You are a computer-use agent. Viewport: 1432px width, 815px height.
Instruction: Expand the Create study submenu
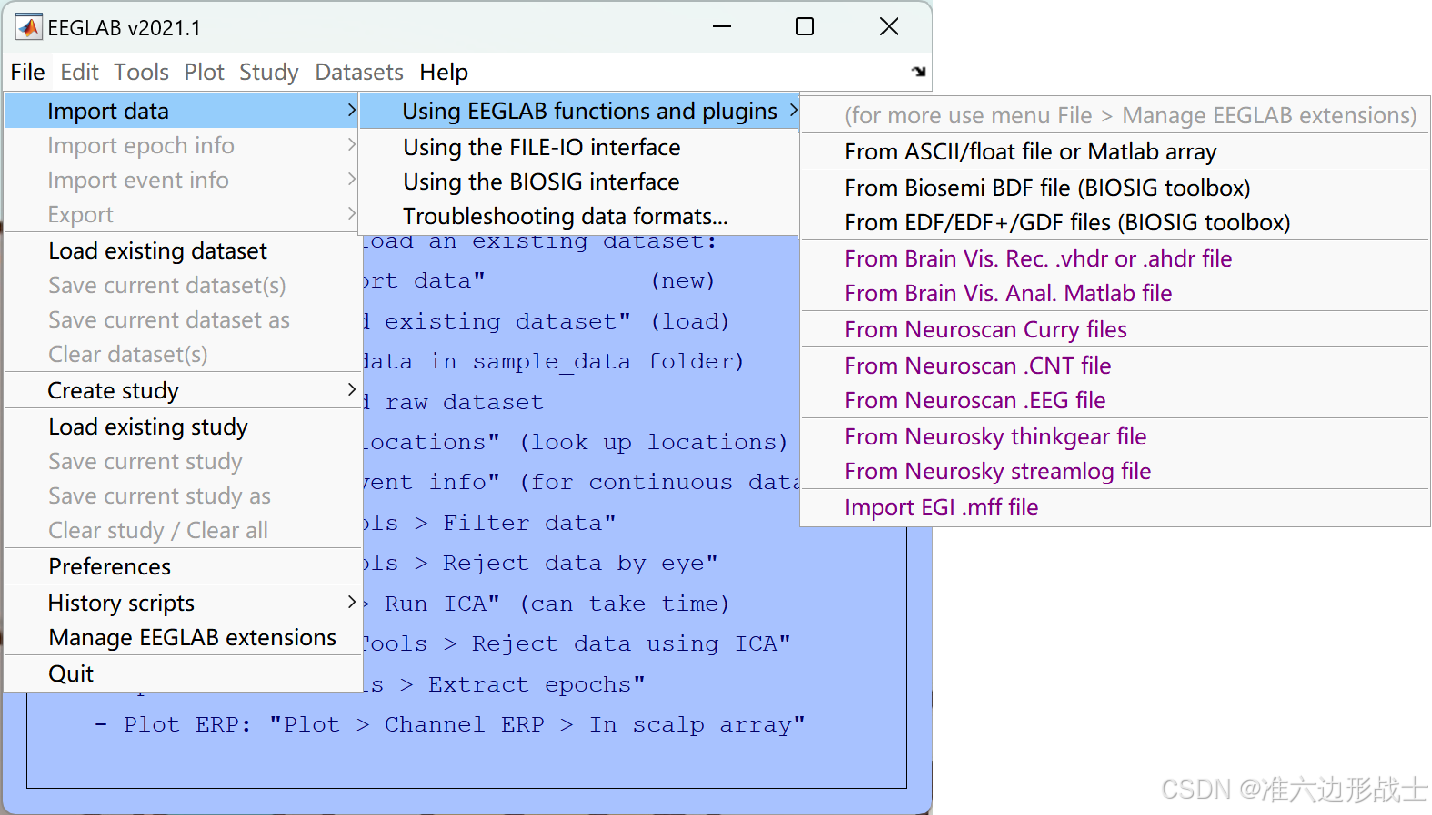point(183,390)
